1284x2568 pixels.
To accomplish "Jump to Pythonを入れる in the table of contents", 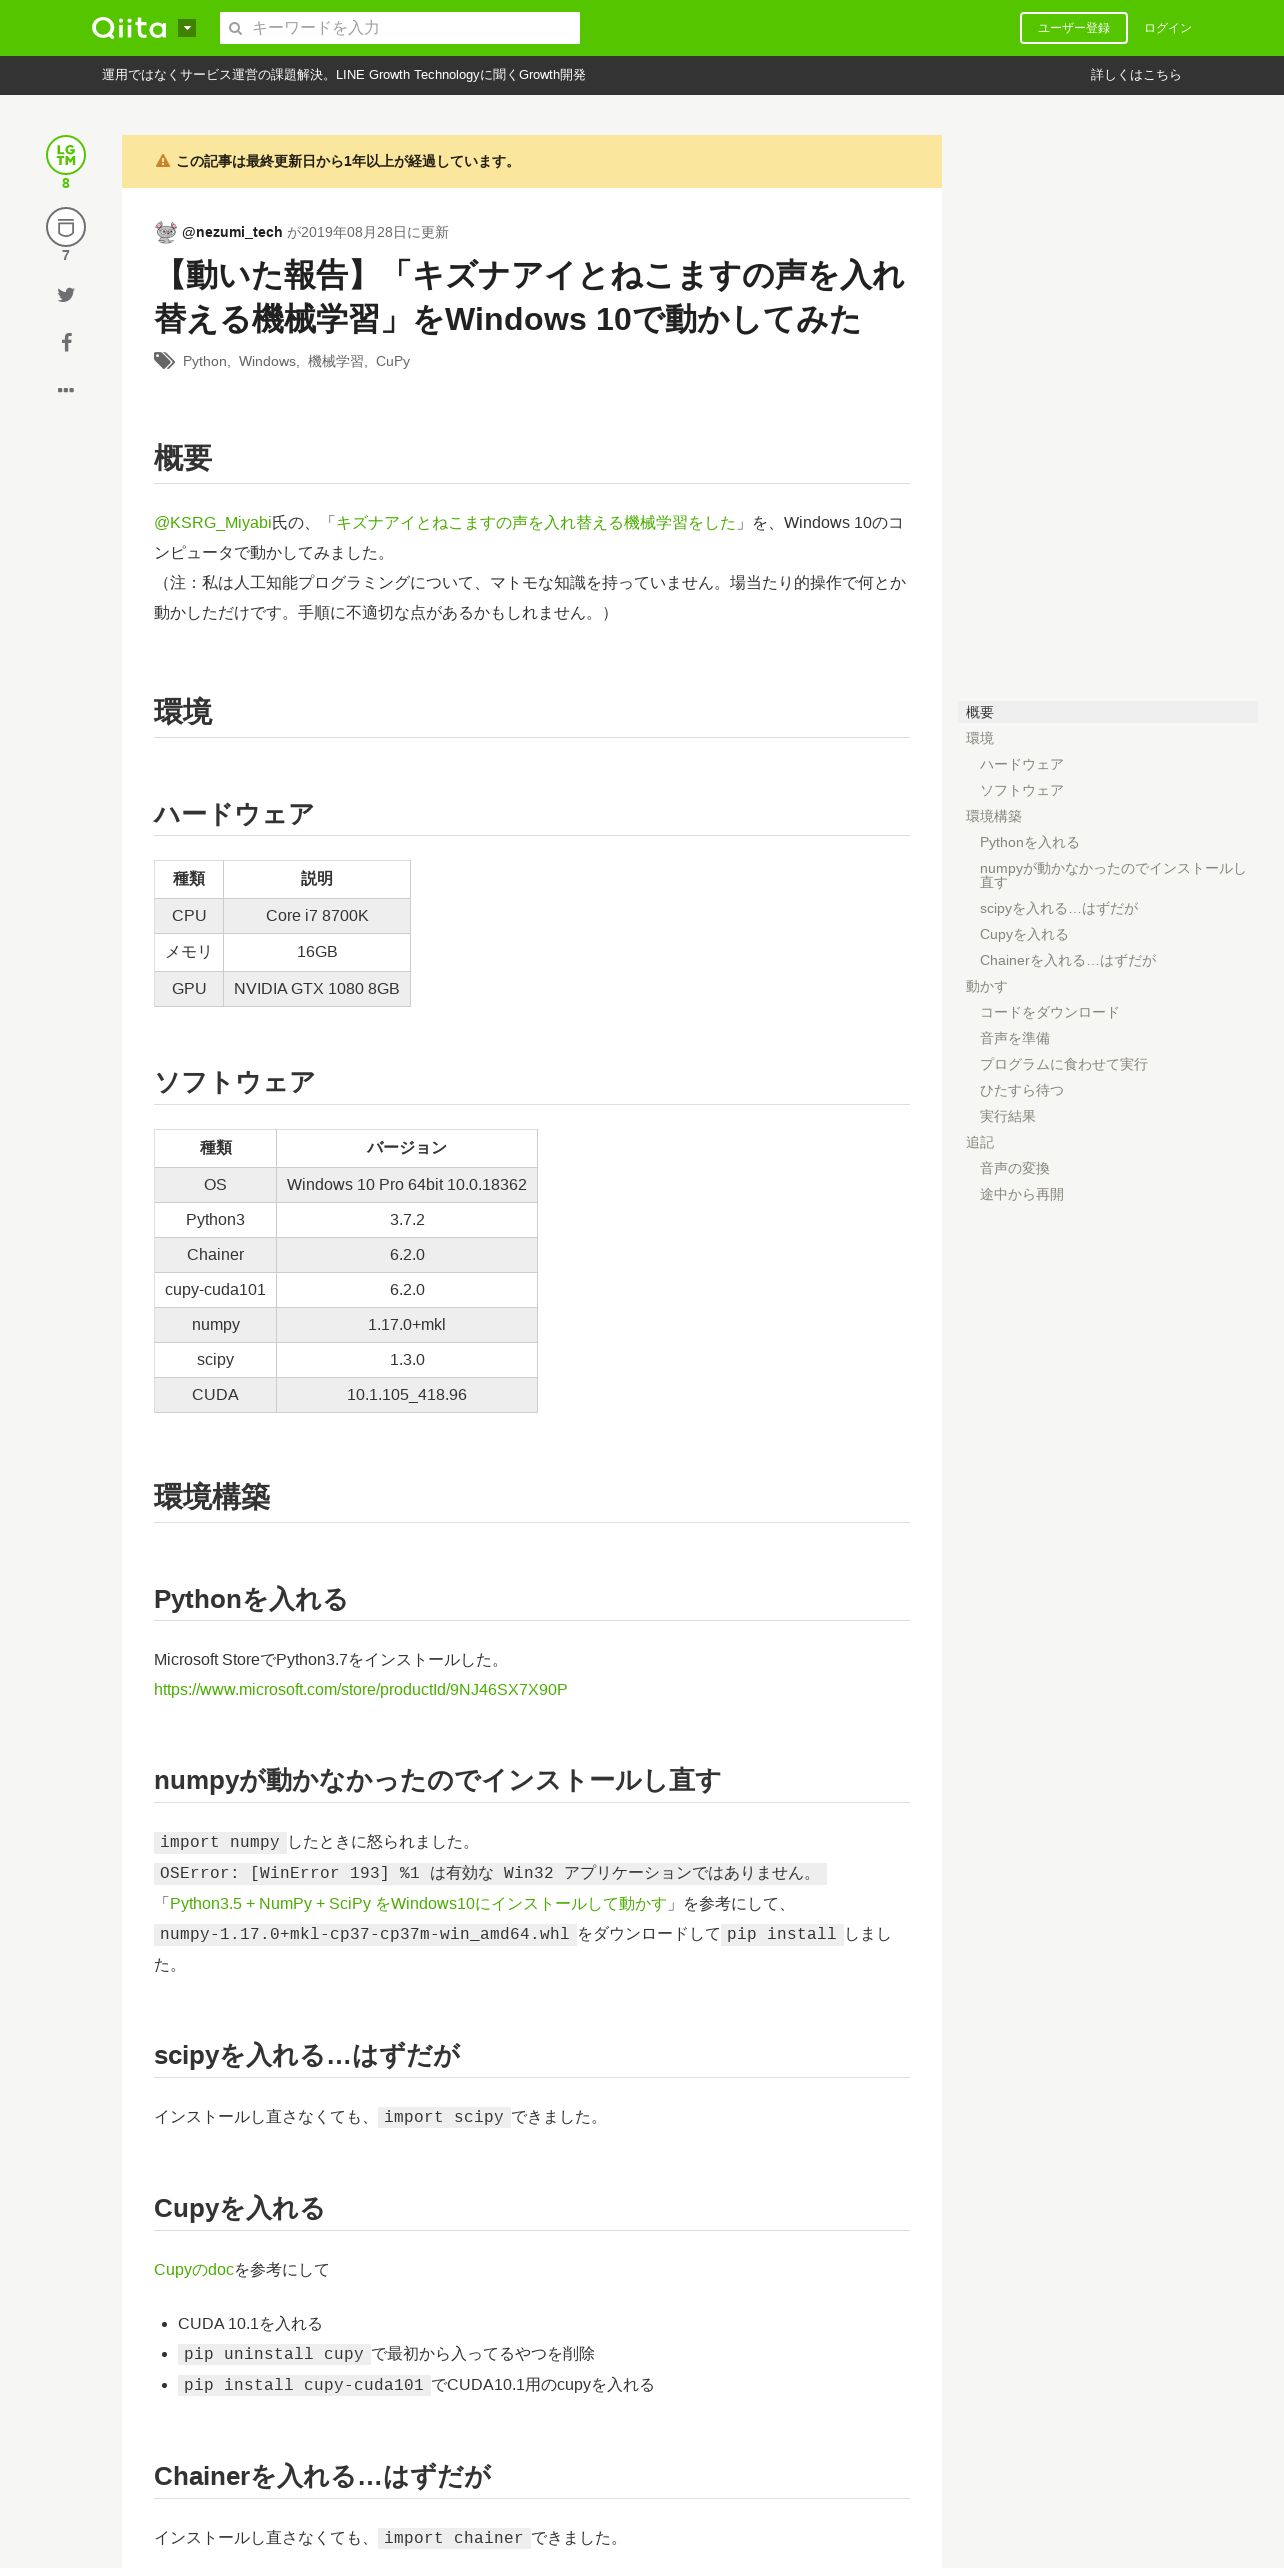I will 1029,842.
